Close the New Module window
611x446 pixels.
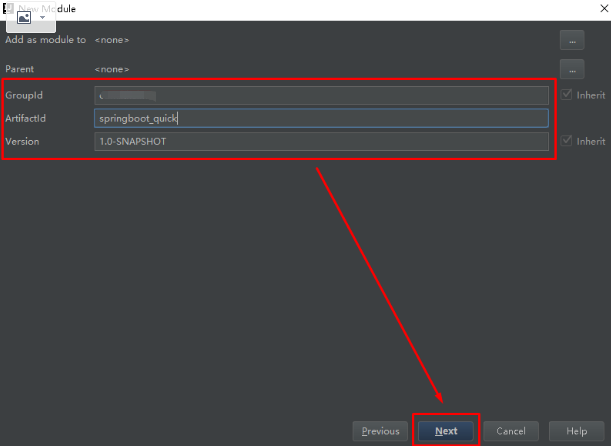pyautogui.click(x=604, y=9)
